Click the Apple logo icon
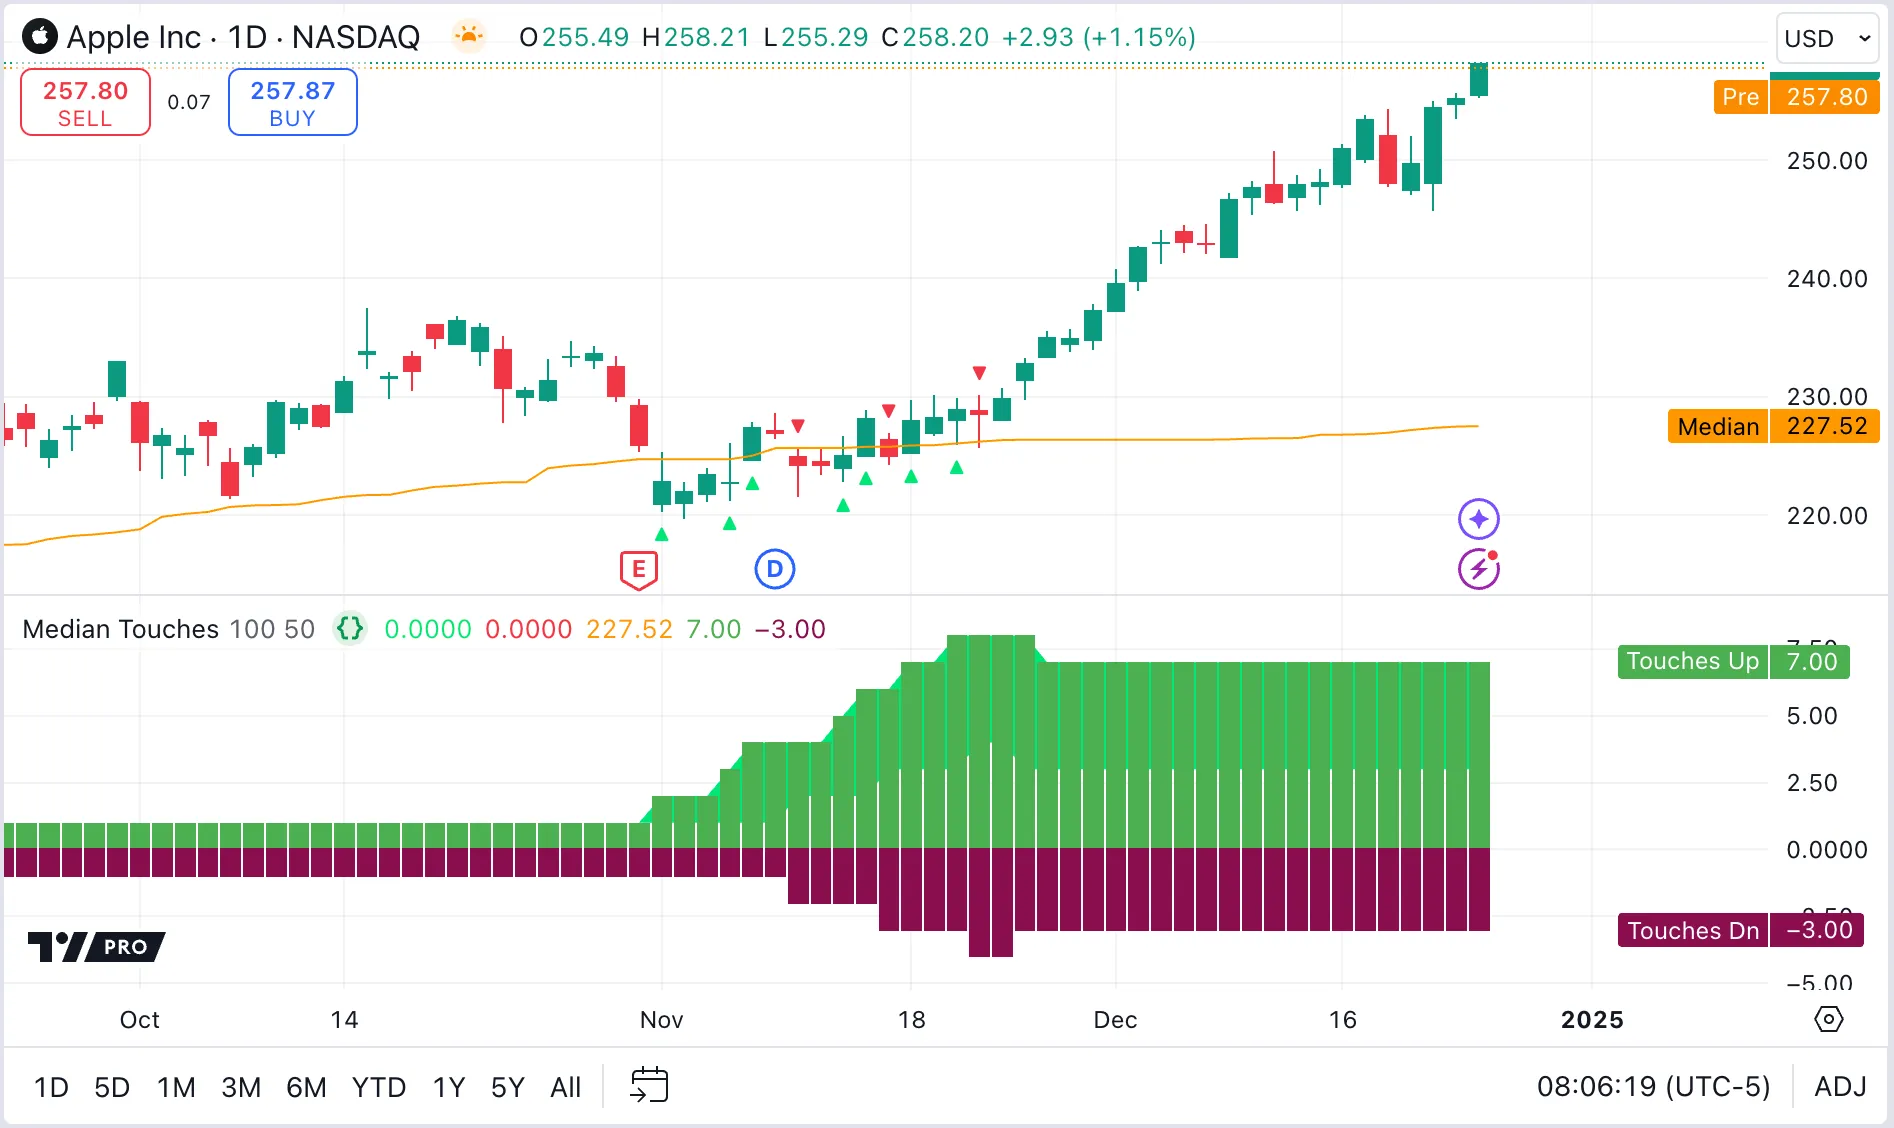1894x1128 pixels. click(40, 37)
